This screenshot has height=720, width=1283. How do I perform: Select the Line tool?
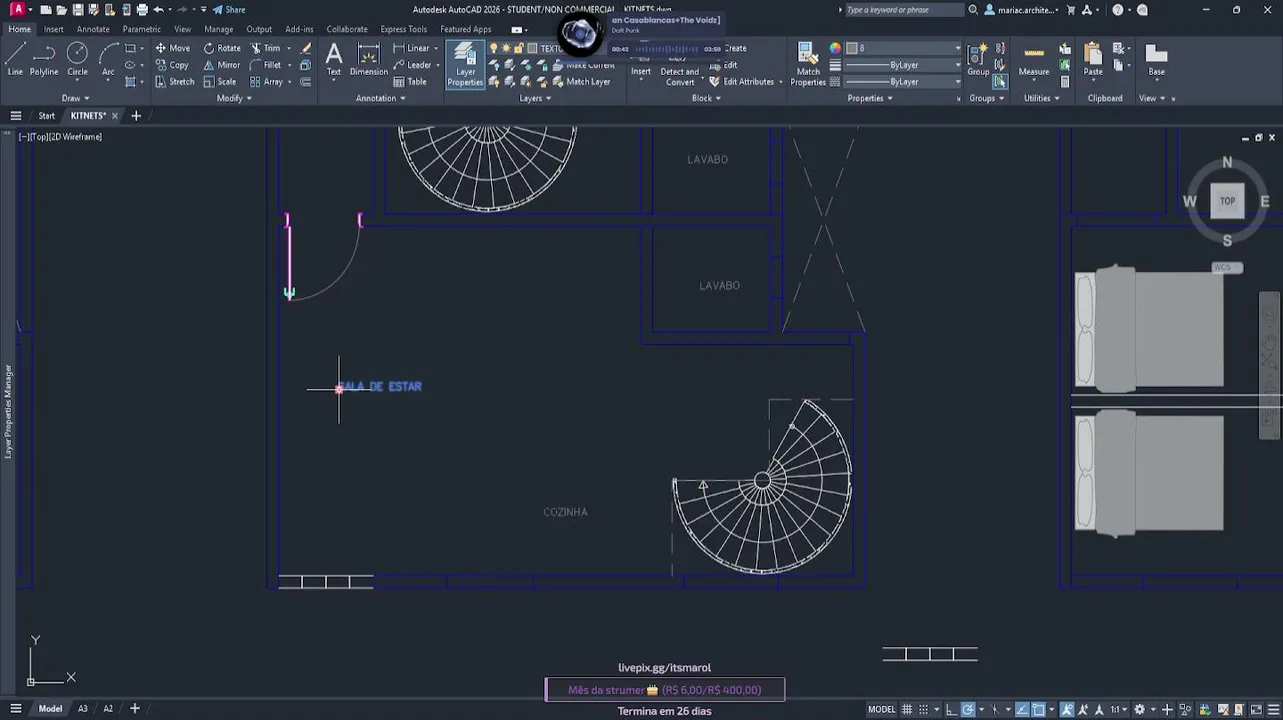coord(15,59)
